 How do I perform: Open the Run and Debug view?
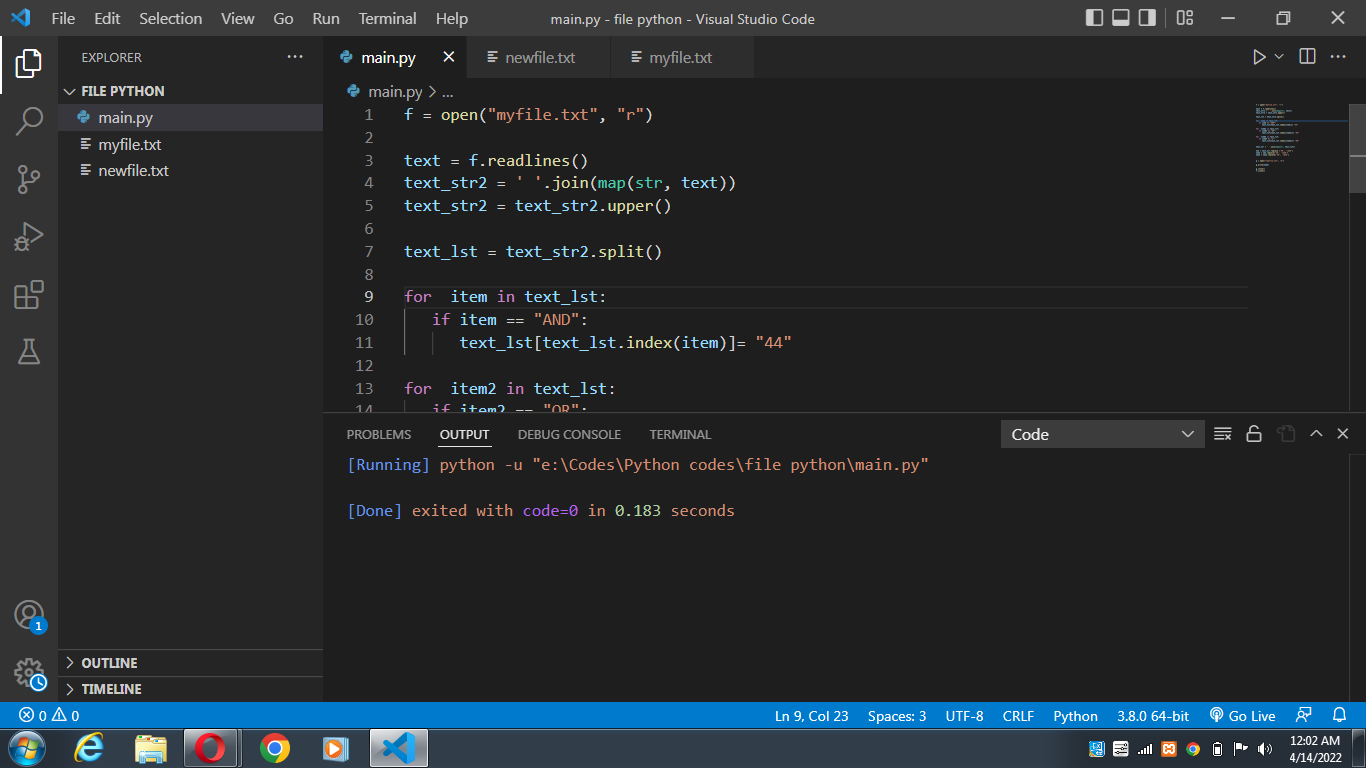click(x=29, y=236)
